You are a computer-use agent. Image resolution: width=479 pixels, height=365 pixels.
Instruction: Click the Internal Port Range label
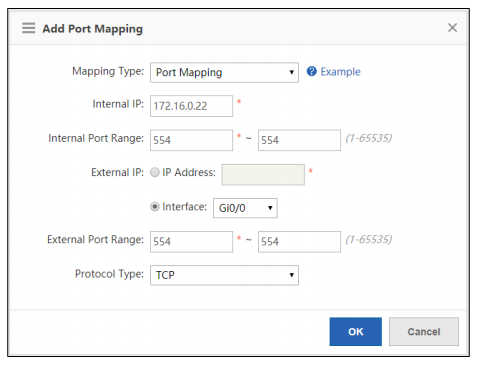click(x=96, y=138)
